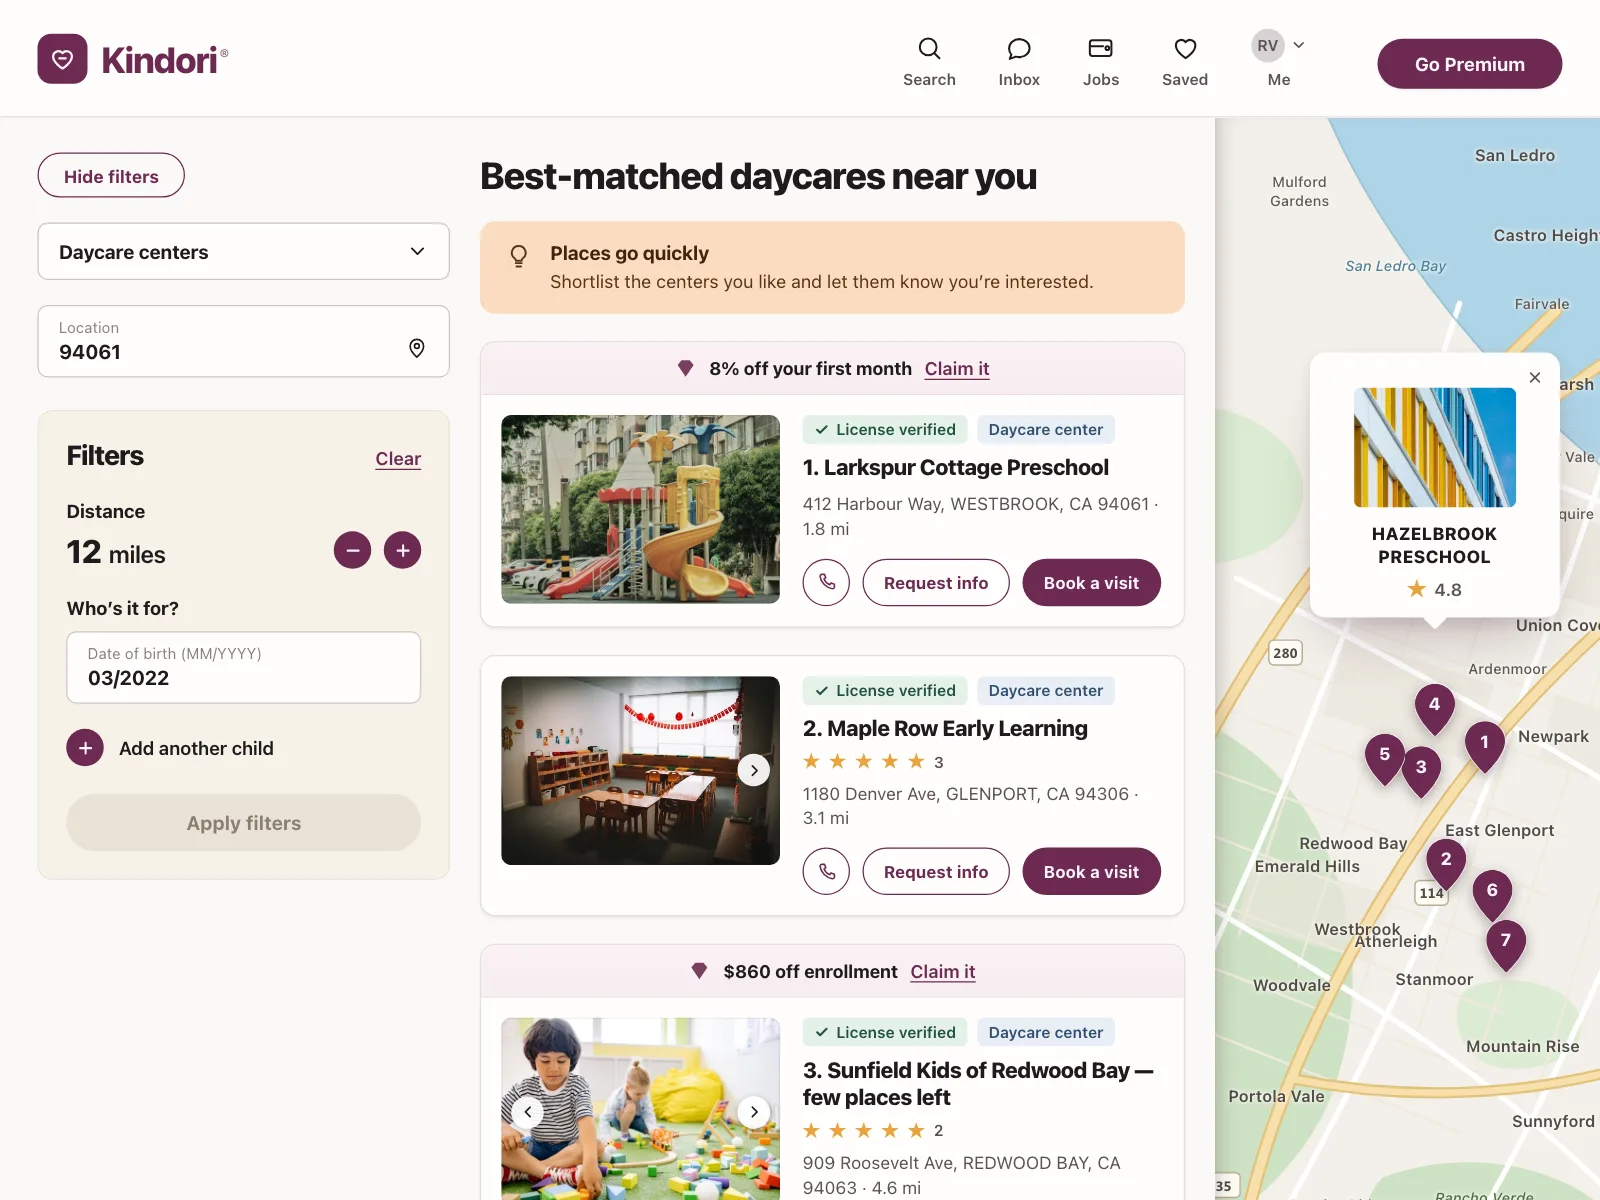Increase distance with the plus button

[403, 550]
